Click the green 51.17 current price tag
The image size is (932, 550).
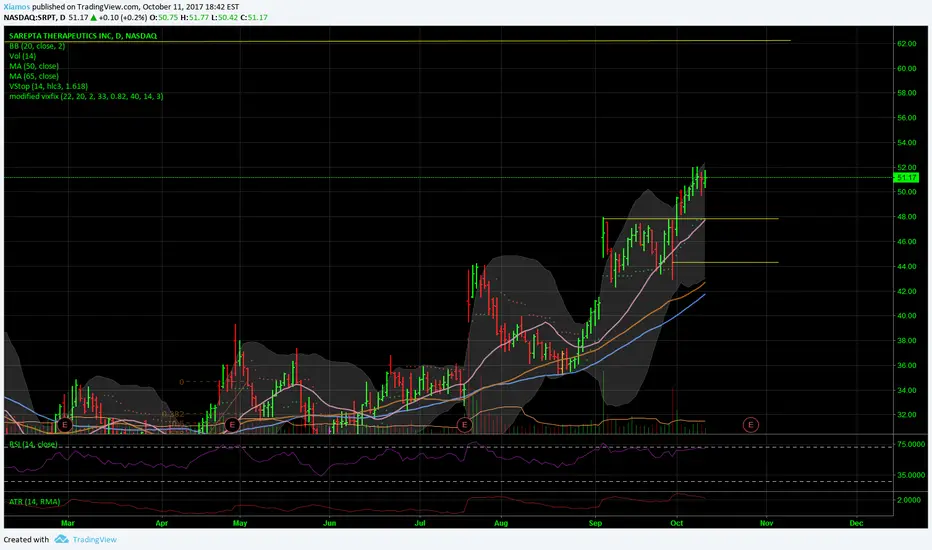pos(906,178)
